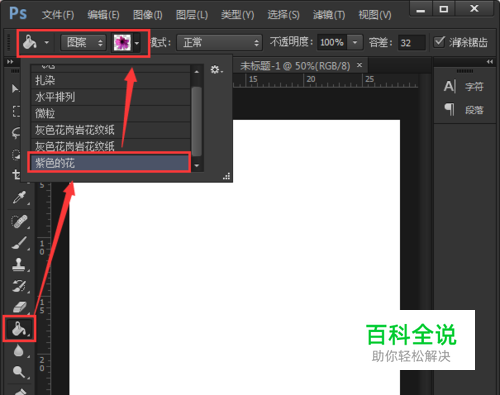Click the purple flower pattern swatch
This screenshot has width=500, height=395.
pos(122,43)
